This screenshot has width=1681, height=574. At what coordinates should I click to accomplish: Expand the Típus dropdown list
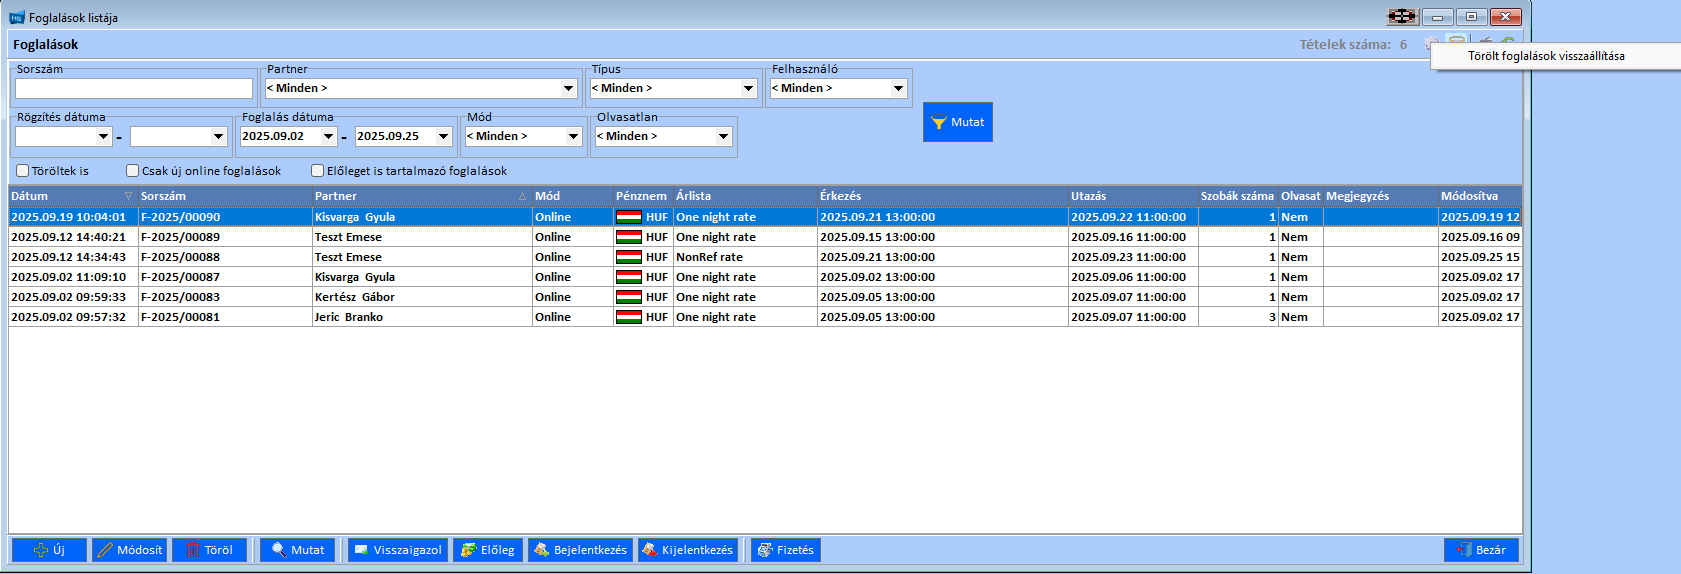(x=748, y=88)
